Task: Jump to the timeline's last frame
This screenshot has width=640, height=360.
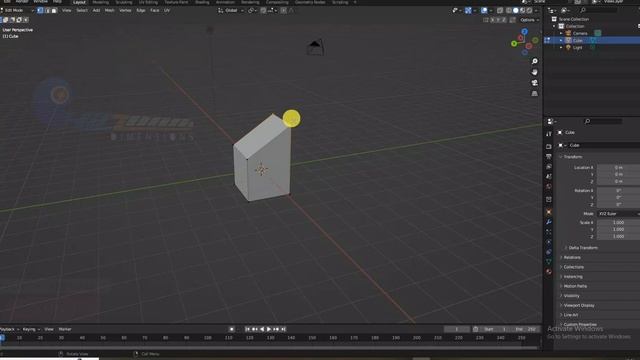Action: tap(284, 329)
